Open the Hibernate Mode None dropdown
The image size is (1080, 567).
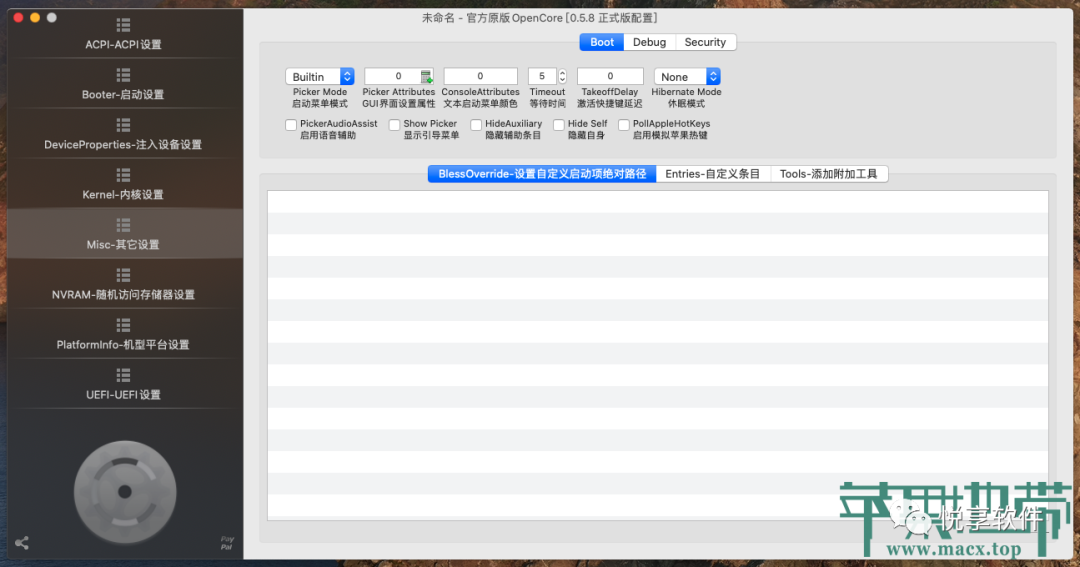coord(687,76)
